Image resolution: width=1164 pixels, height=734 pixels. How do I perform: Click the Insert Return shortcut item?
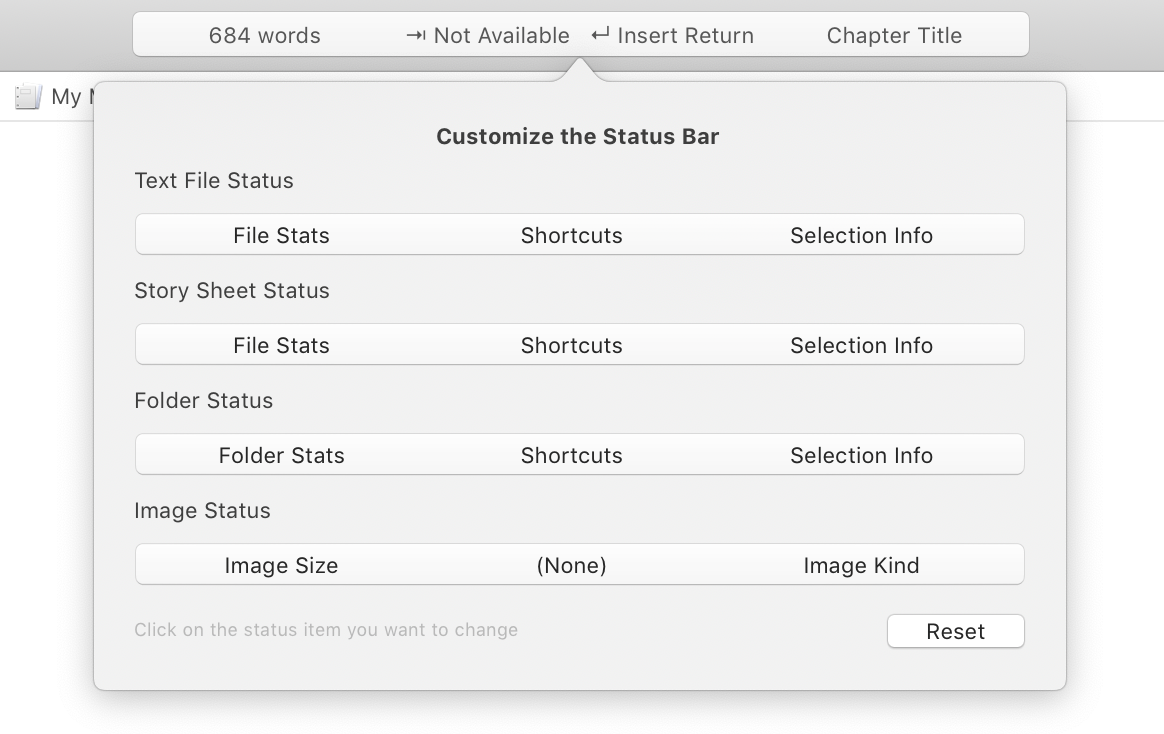click(673, 36)
